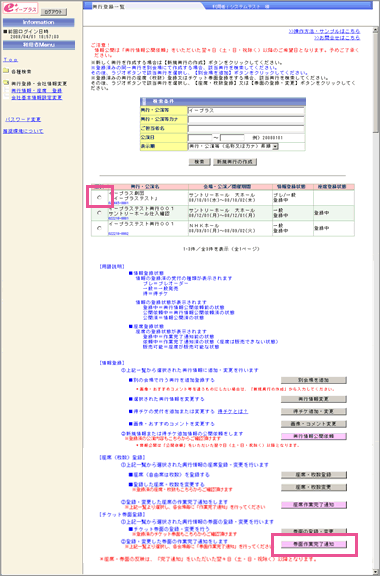
Task: Select radio for サントリーホール仕入確認 row
Action: coord(99,213)
